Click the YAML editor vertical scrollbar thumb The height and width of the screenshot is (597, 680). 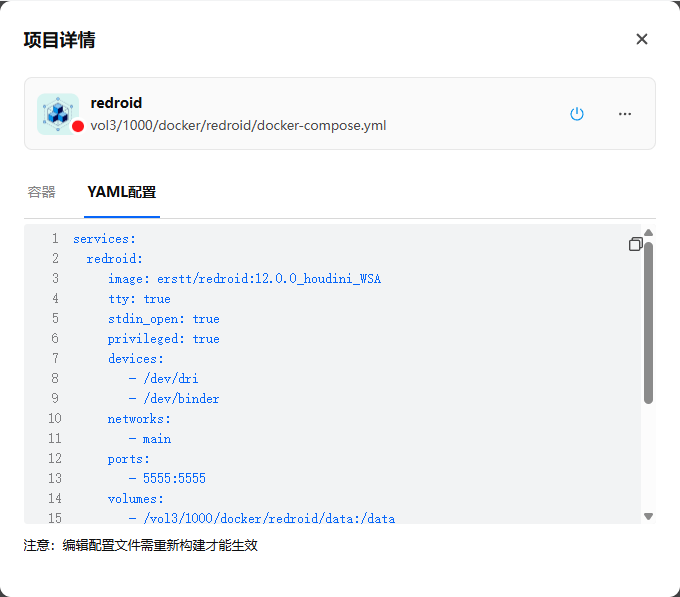[648, 323]
